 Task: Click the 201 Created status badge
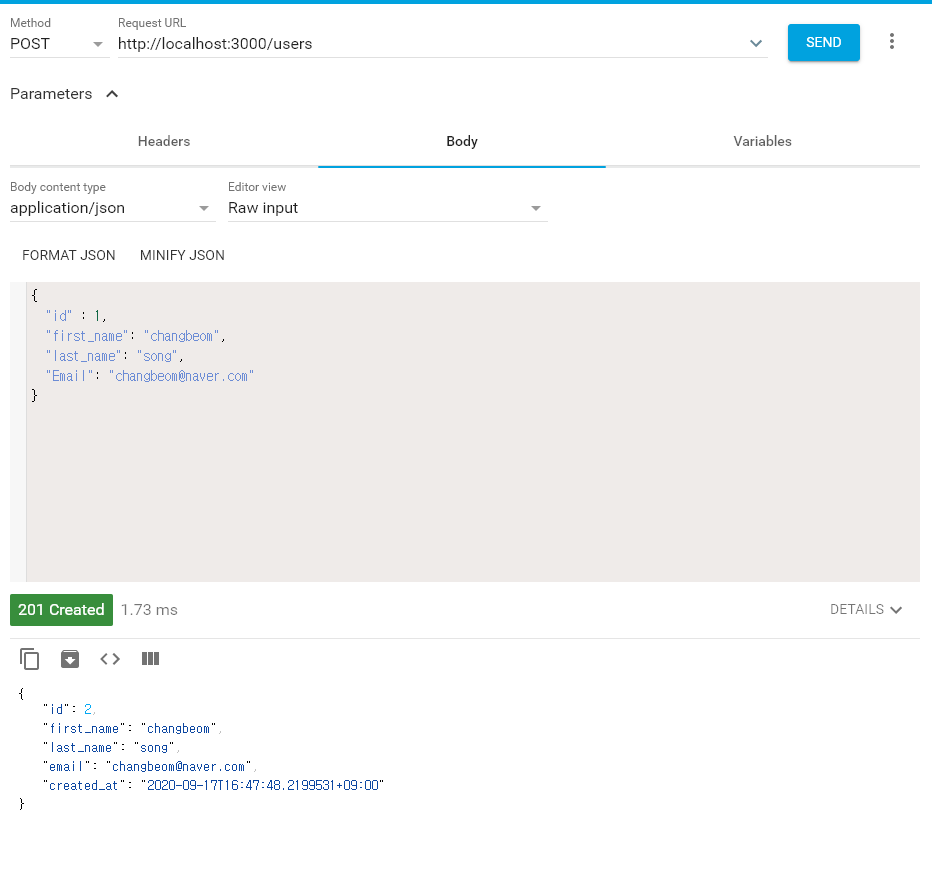pos(61,610)
